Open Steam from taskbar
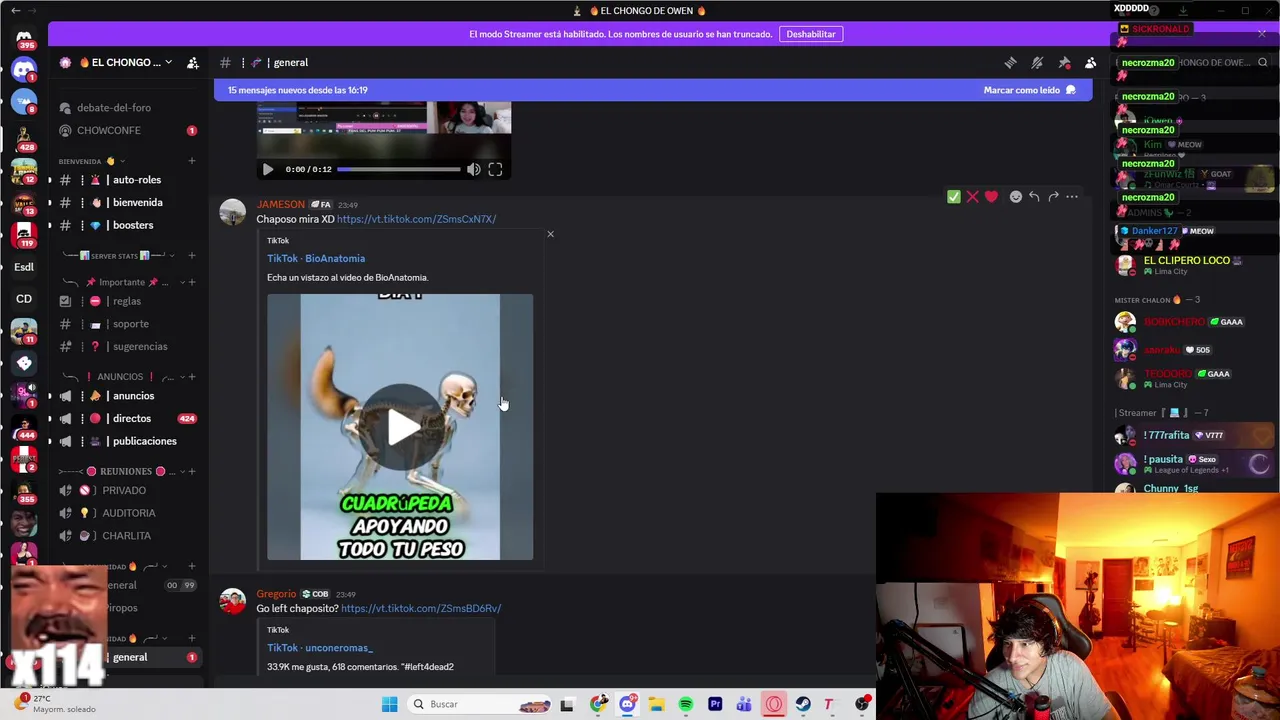This screenshot has height=720, width=1280. [x=803, y=704]
